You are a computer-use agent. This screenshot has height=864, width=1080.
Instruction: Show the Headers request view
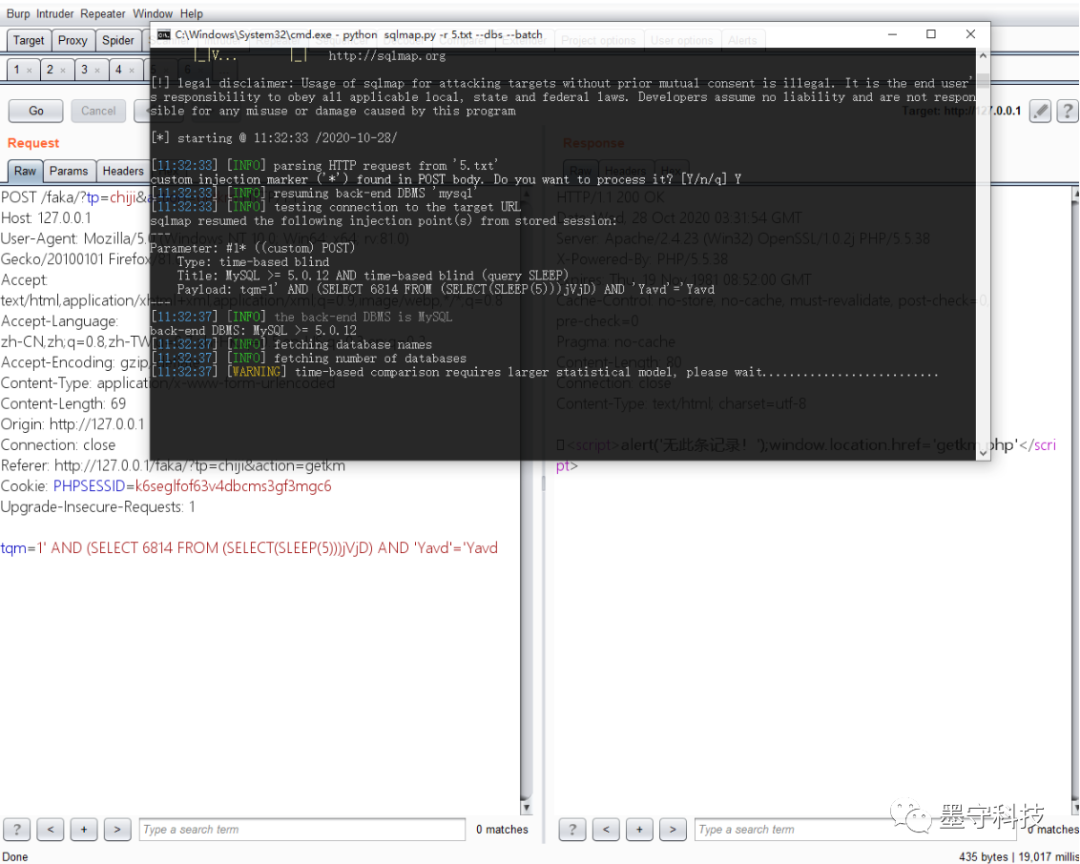click(x=123, y=171)
